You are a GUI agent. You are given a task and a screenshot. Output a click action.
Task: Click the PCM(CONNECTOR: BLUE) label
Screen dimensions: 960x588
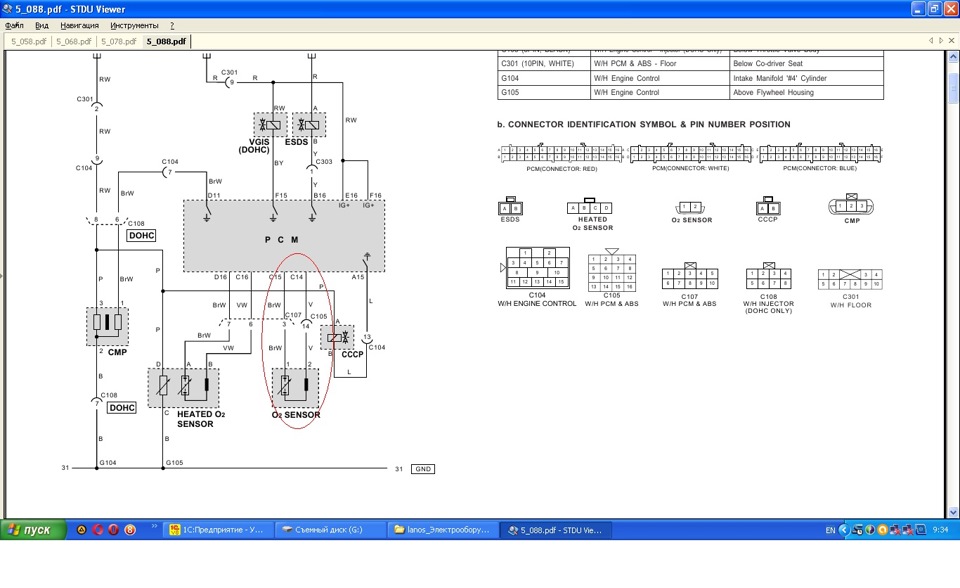[x=819, y=168]
